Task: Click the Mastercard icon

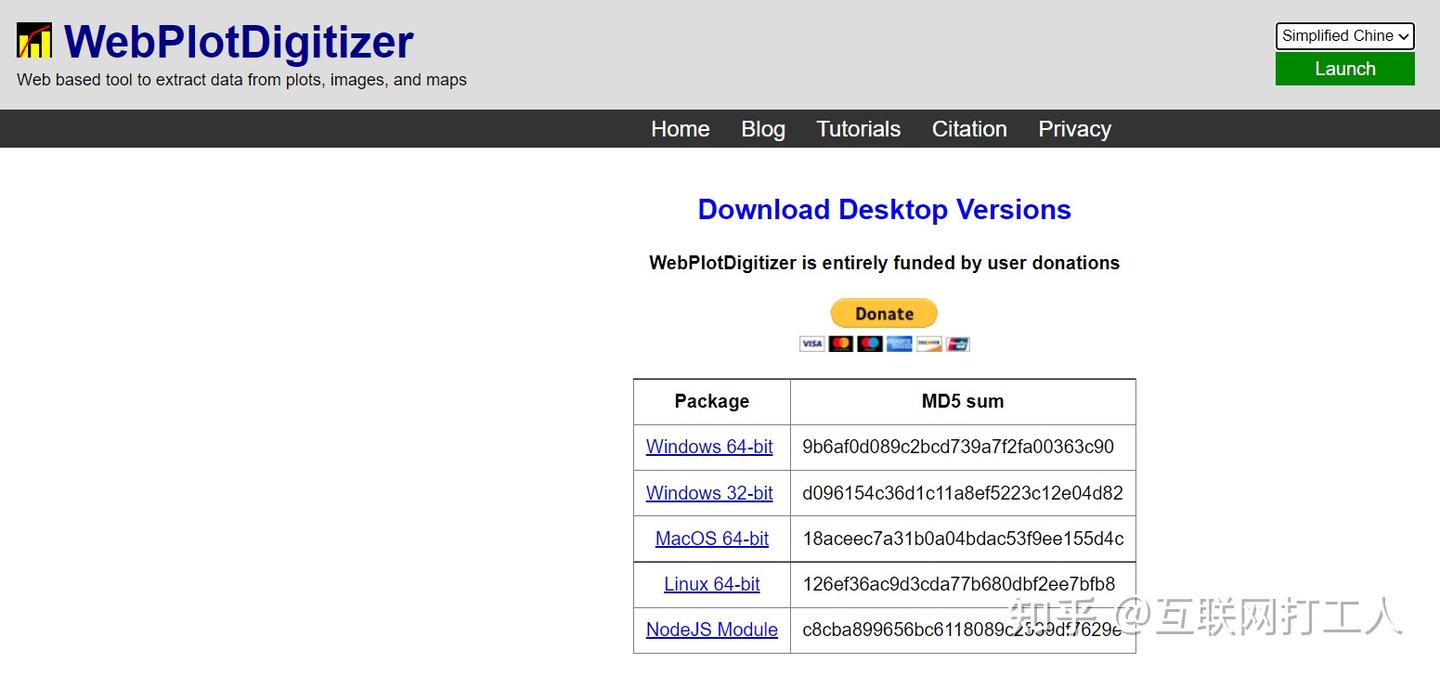Action: point(841,343)
